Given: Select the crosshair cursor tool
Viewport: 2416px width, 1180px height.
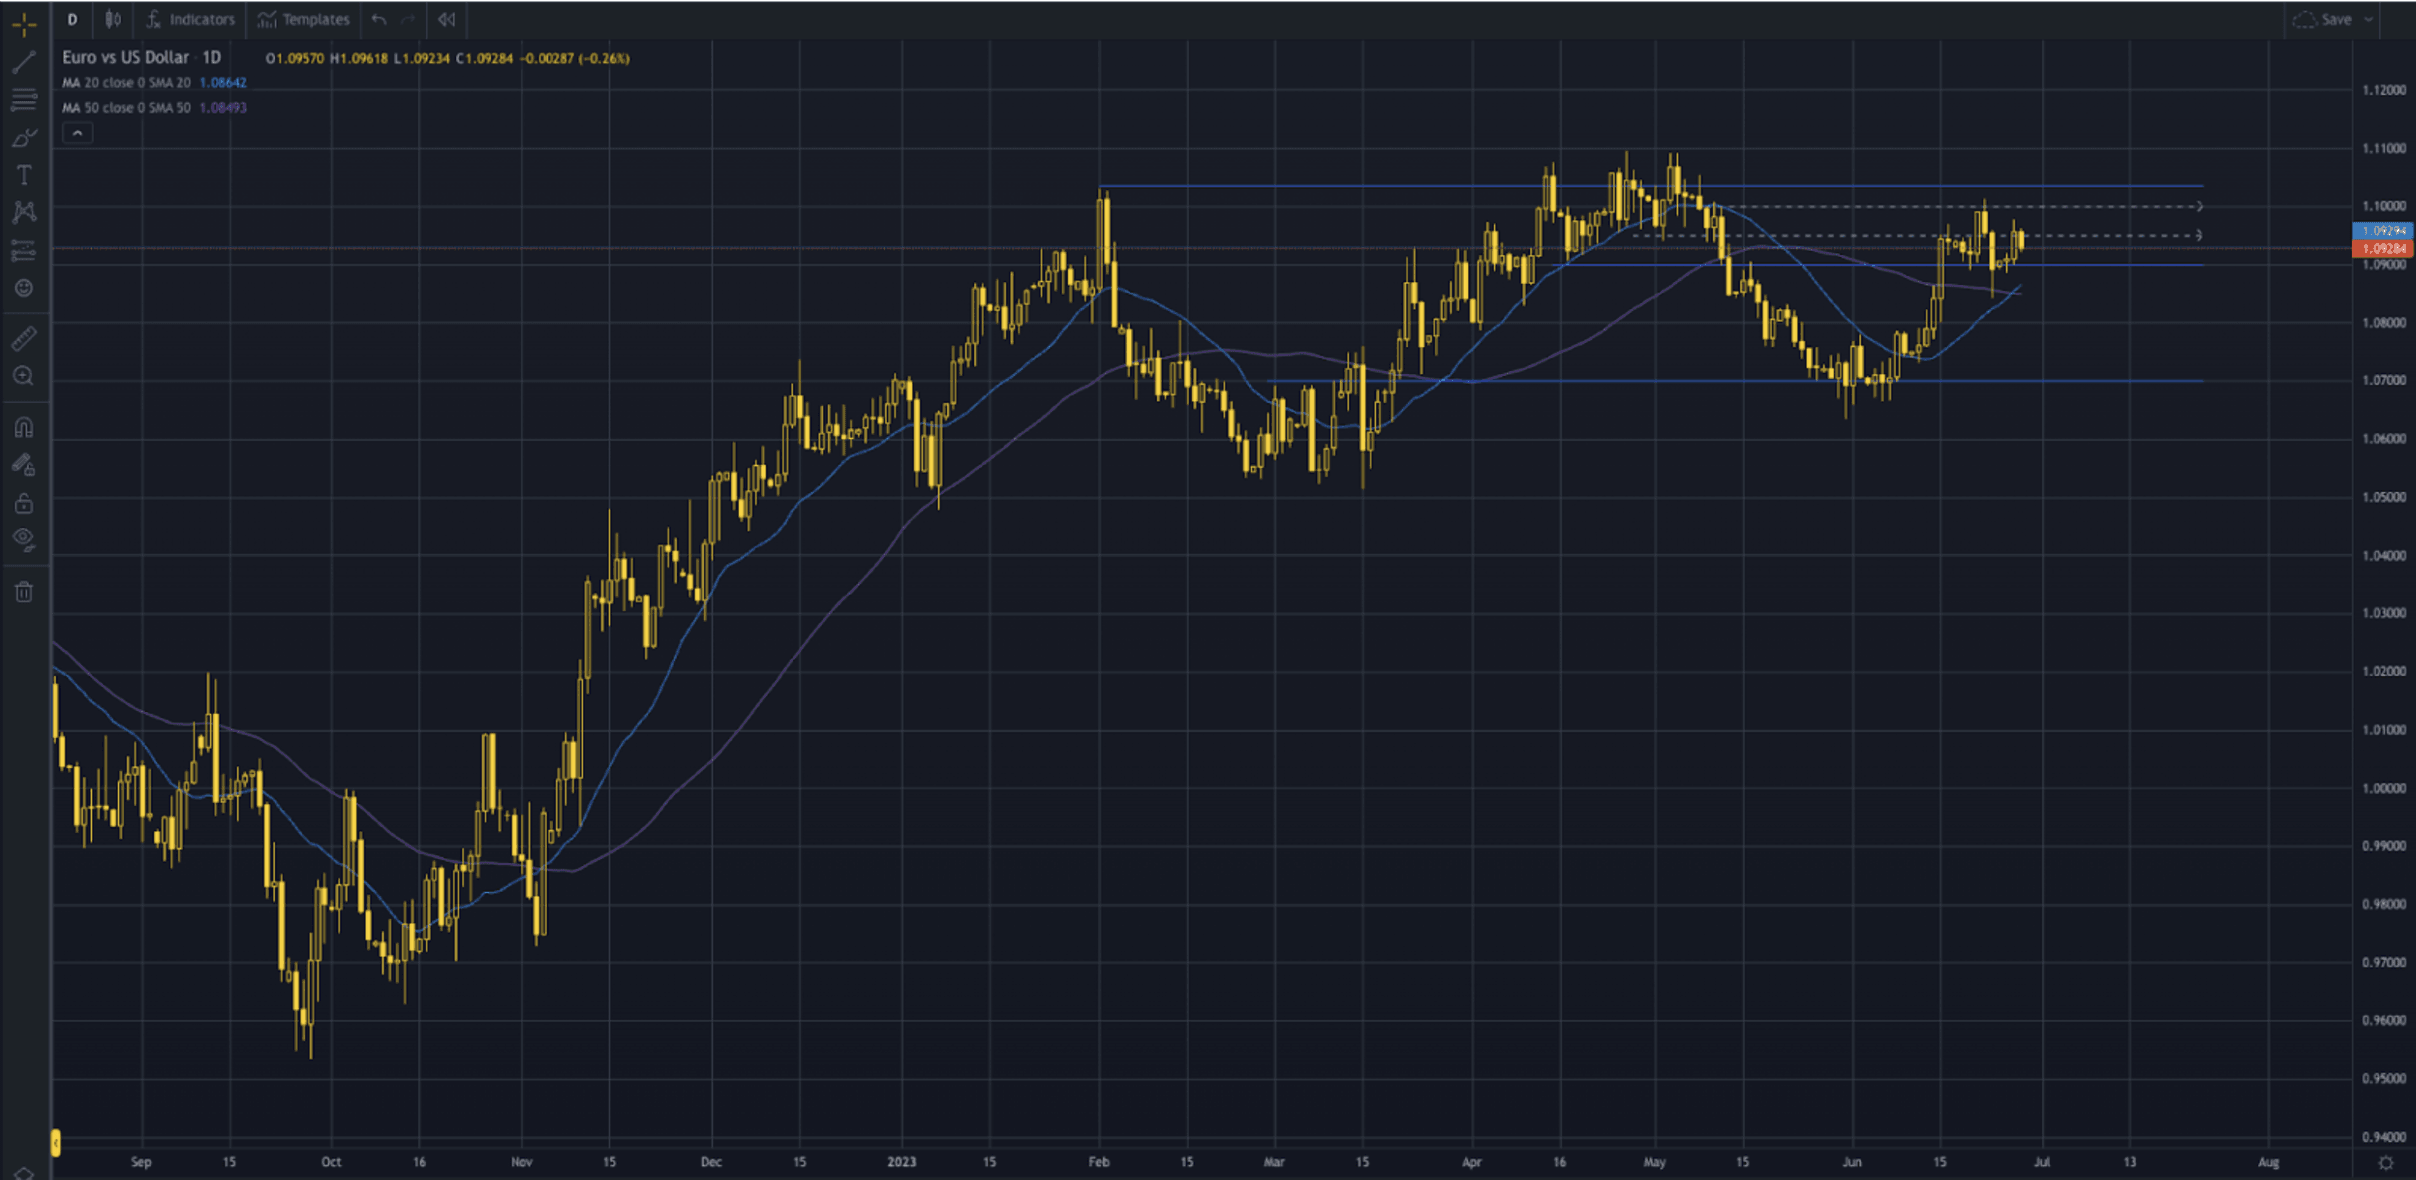Looking at the screenshot, I should (x=24, y=23).
